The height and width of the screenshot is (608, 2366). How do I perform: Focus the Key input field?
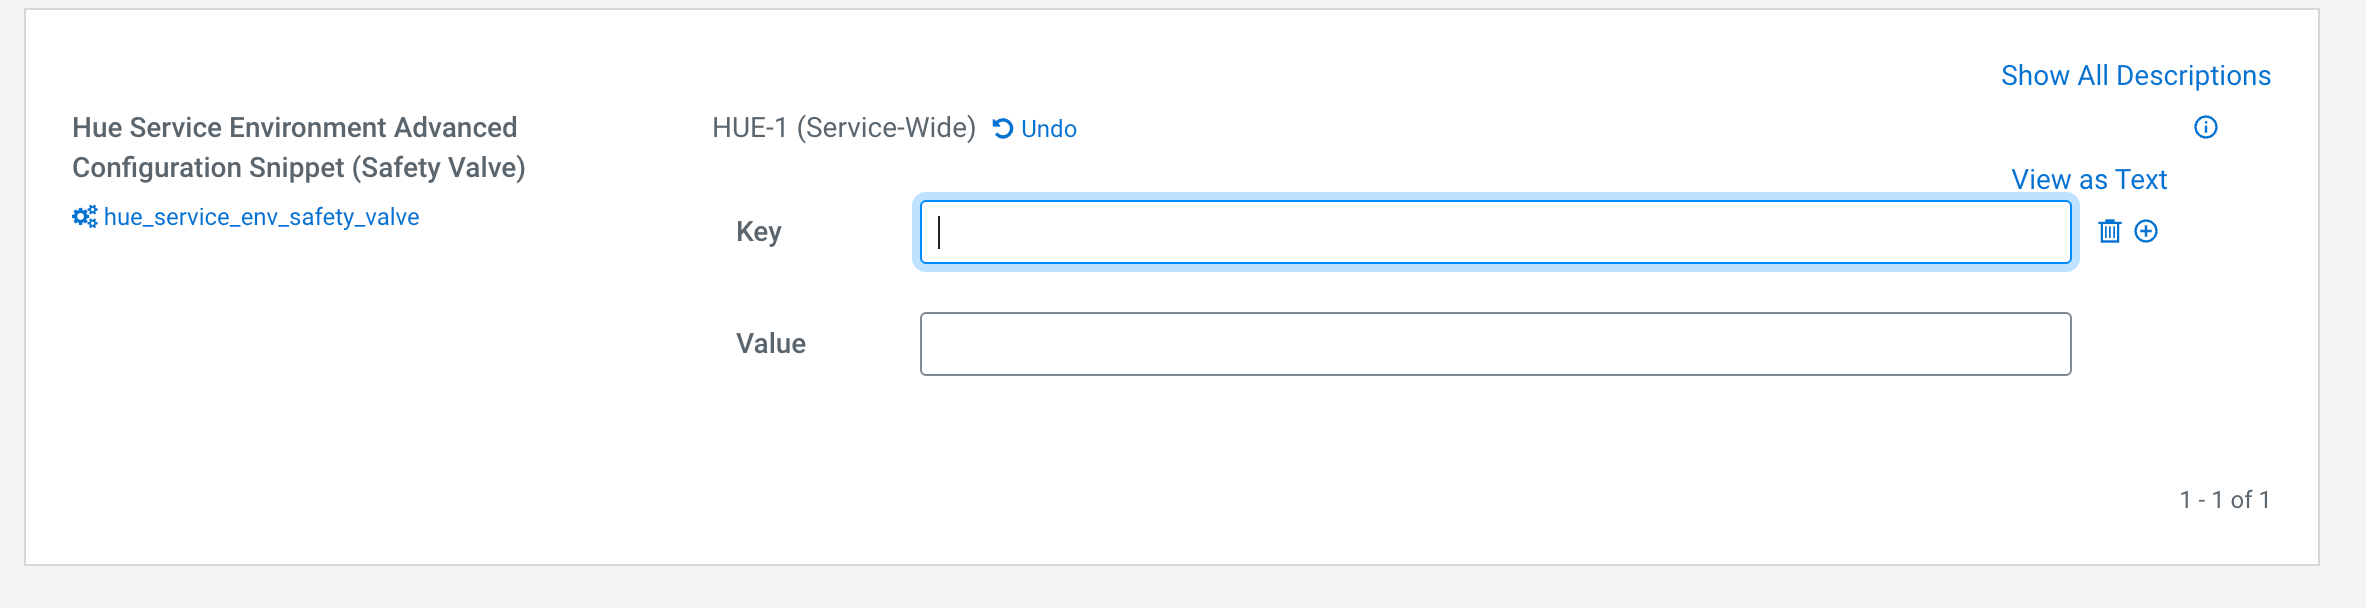pos(1494,232)
